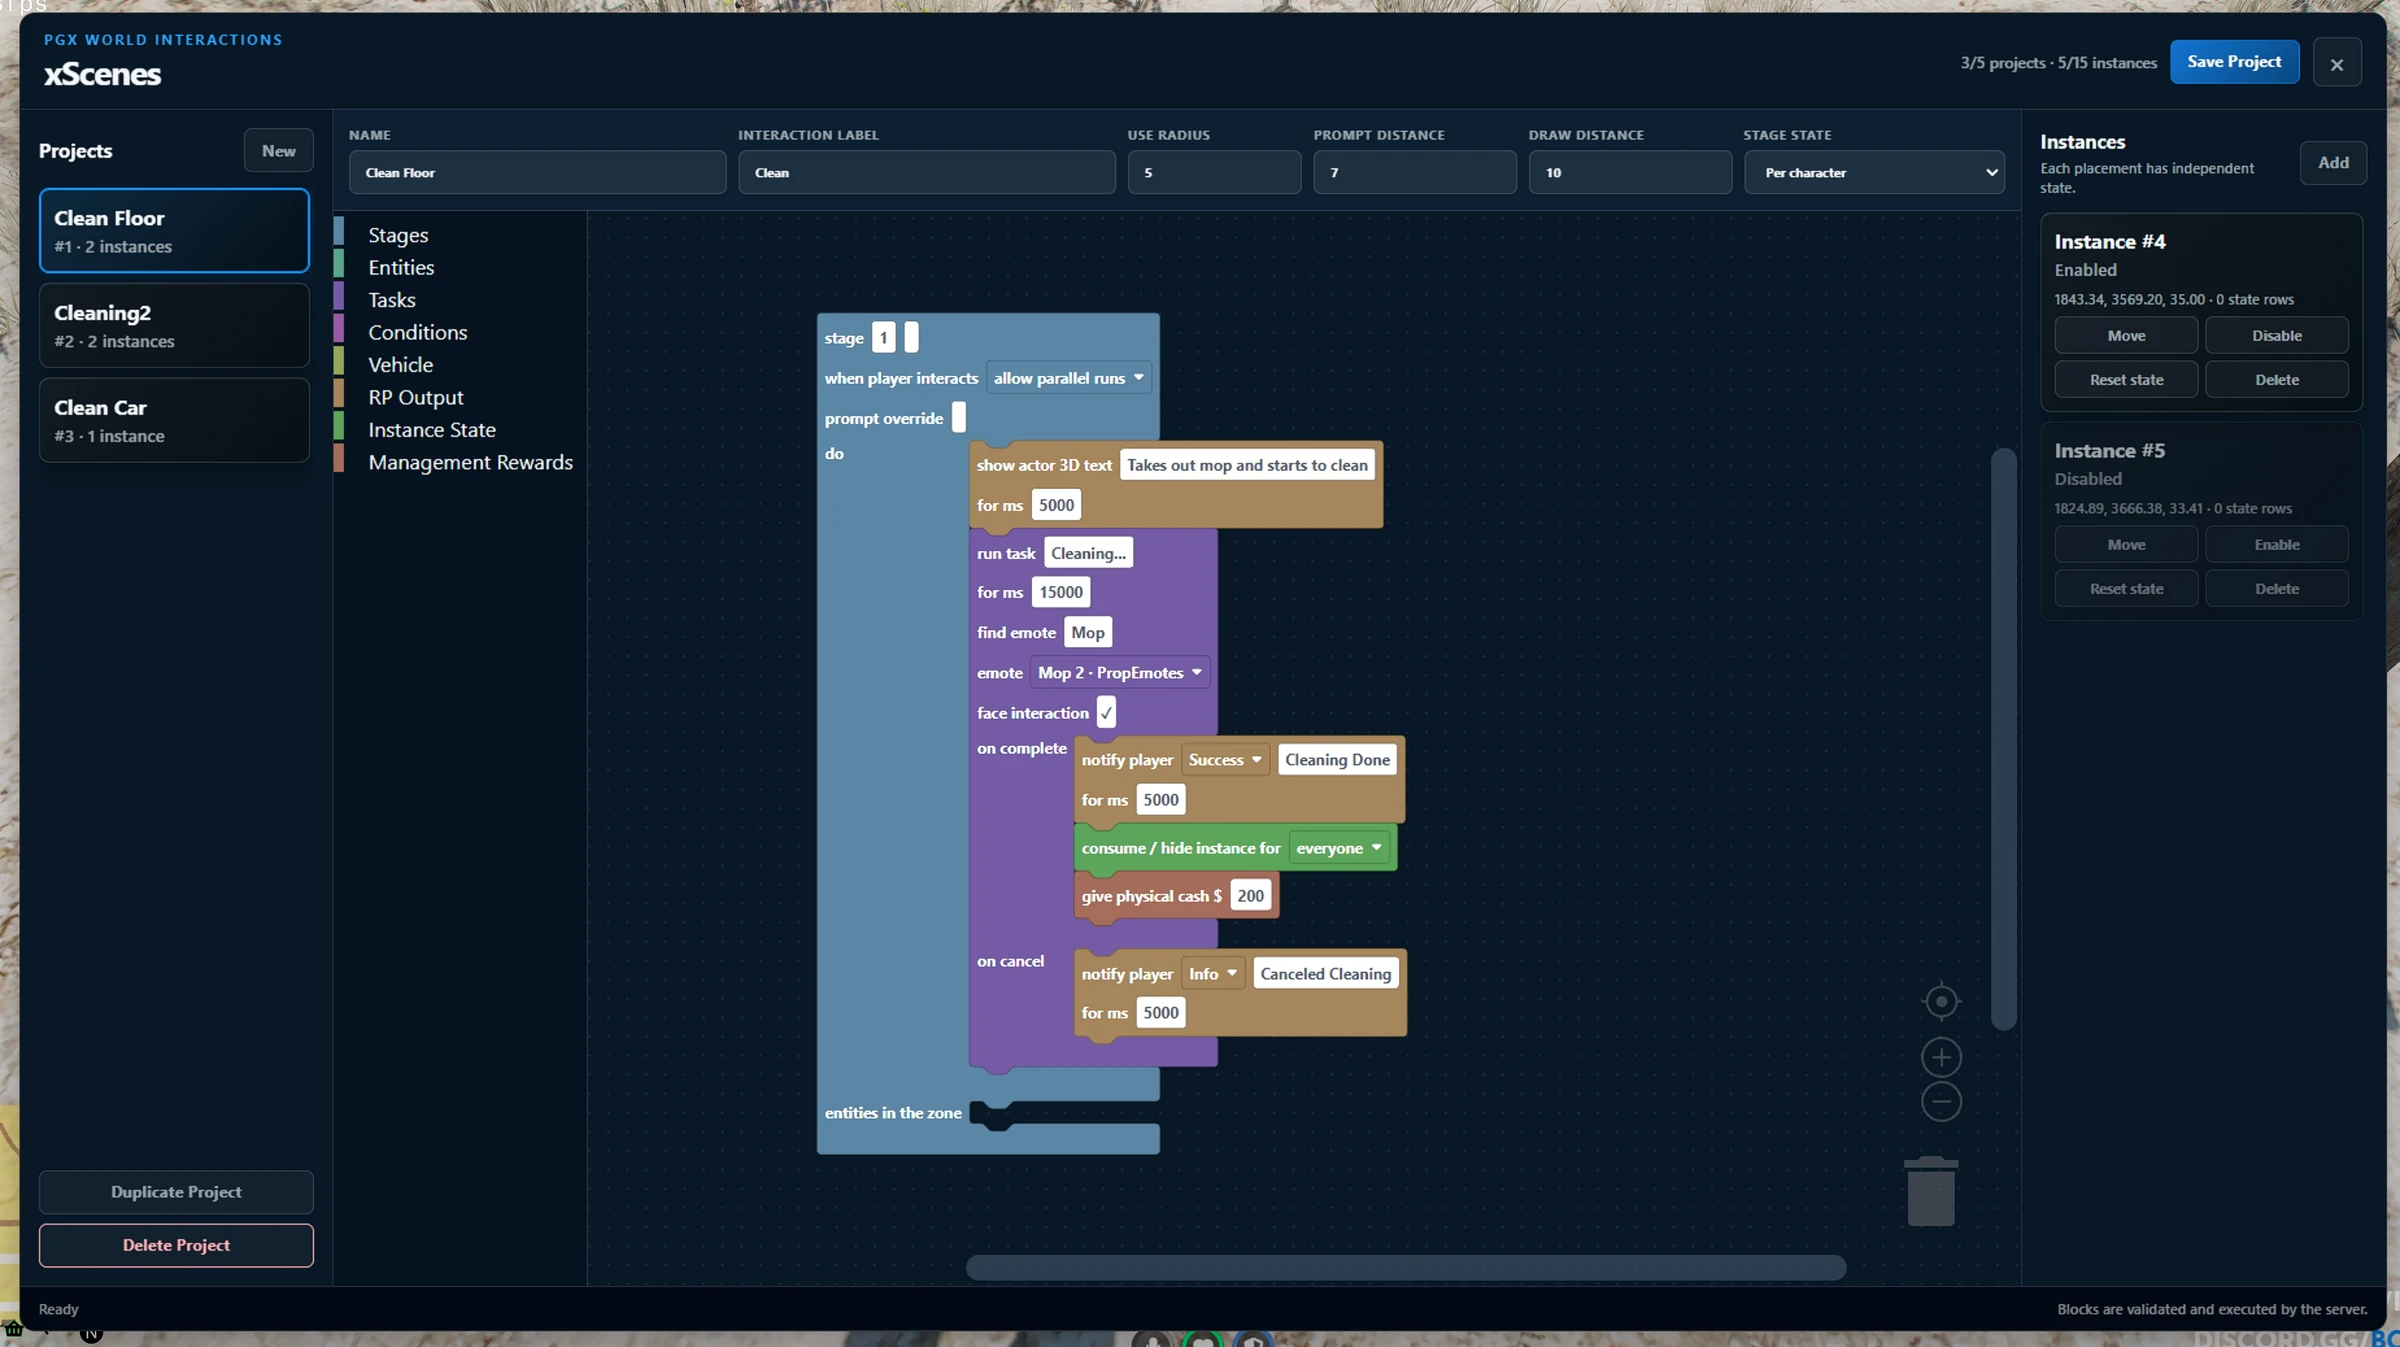The width and height of the screenshot is (2400, 1347).
Task: Edit the 'Canceled Cleaning' notification text
Action: (x=1325, y=973)
